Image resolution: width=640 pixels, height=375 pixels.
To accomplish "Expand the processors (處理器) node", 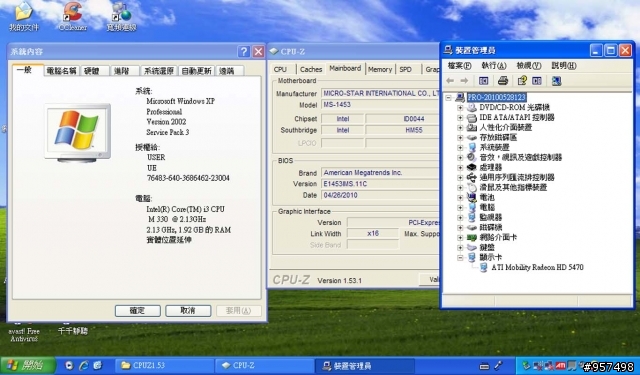I will [x=460, y=167].
